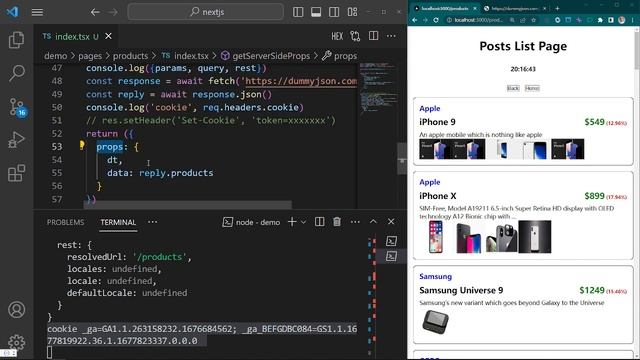The height and width of the screenshot is (360, 640).
Task: Select the second terminal instance in list
Action: point(391,256)
